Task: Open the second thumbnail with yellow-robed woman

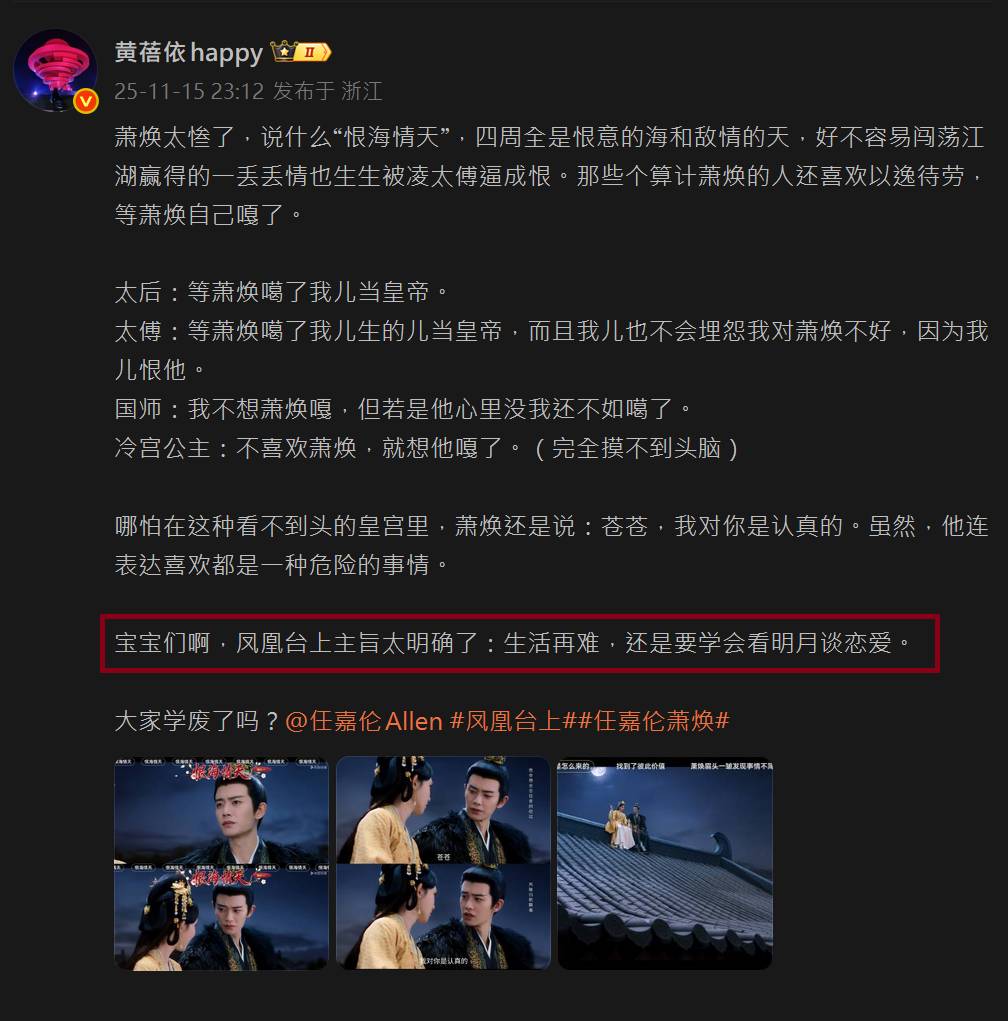Action: tap(443, 863)
